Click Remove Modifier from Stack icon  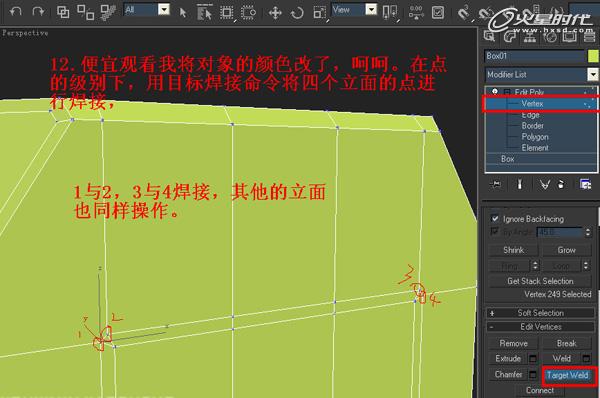[561, 184]
